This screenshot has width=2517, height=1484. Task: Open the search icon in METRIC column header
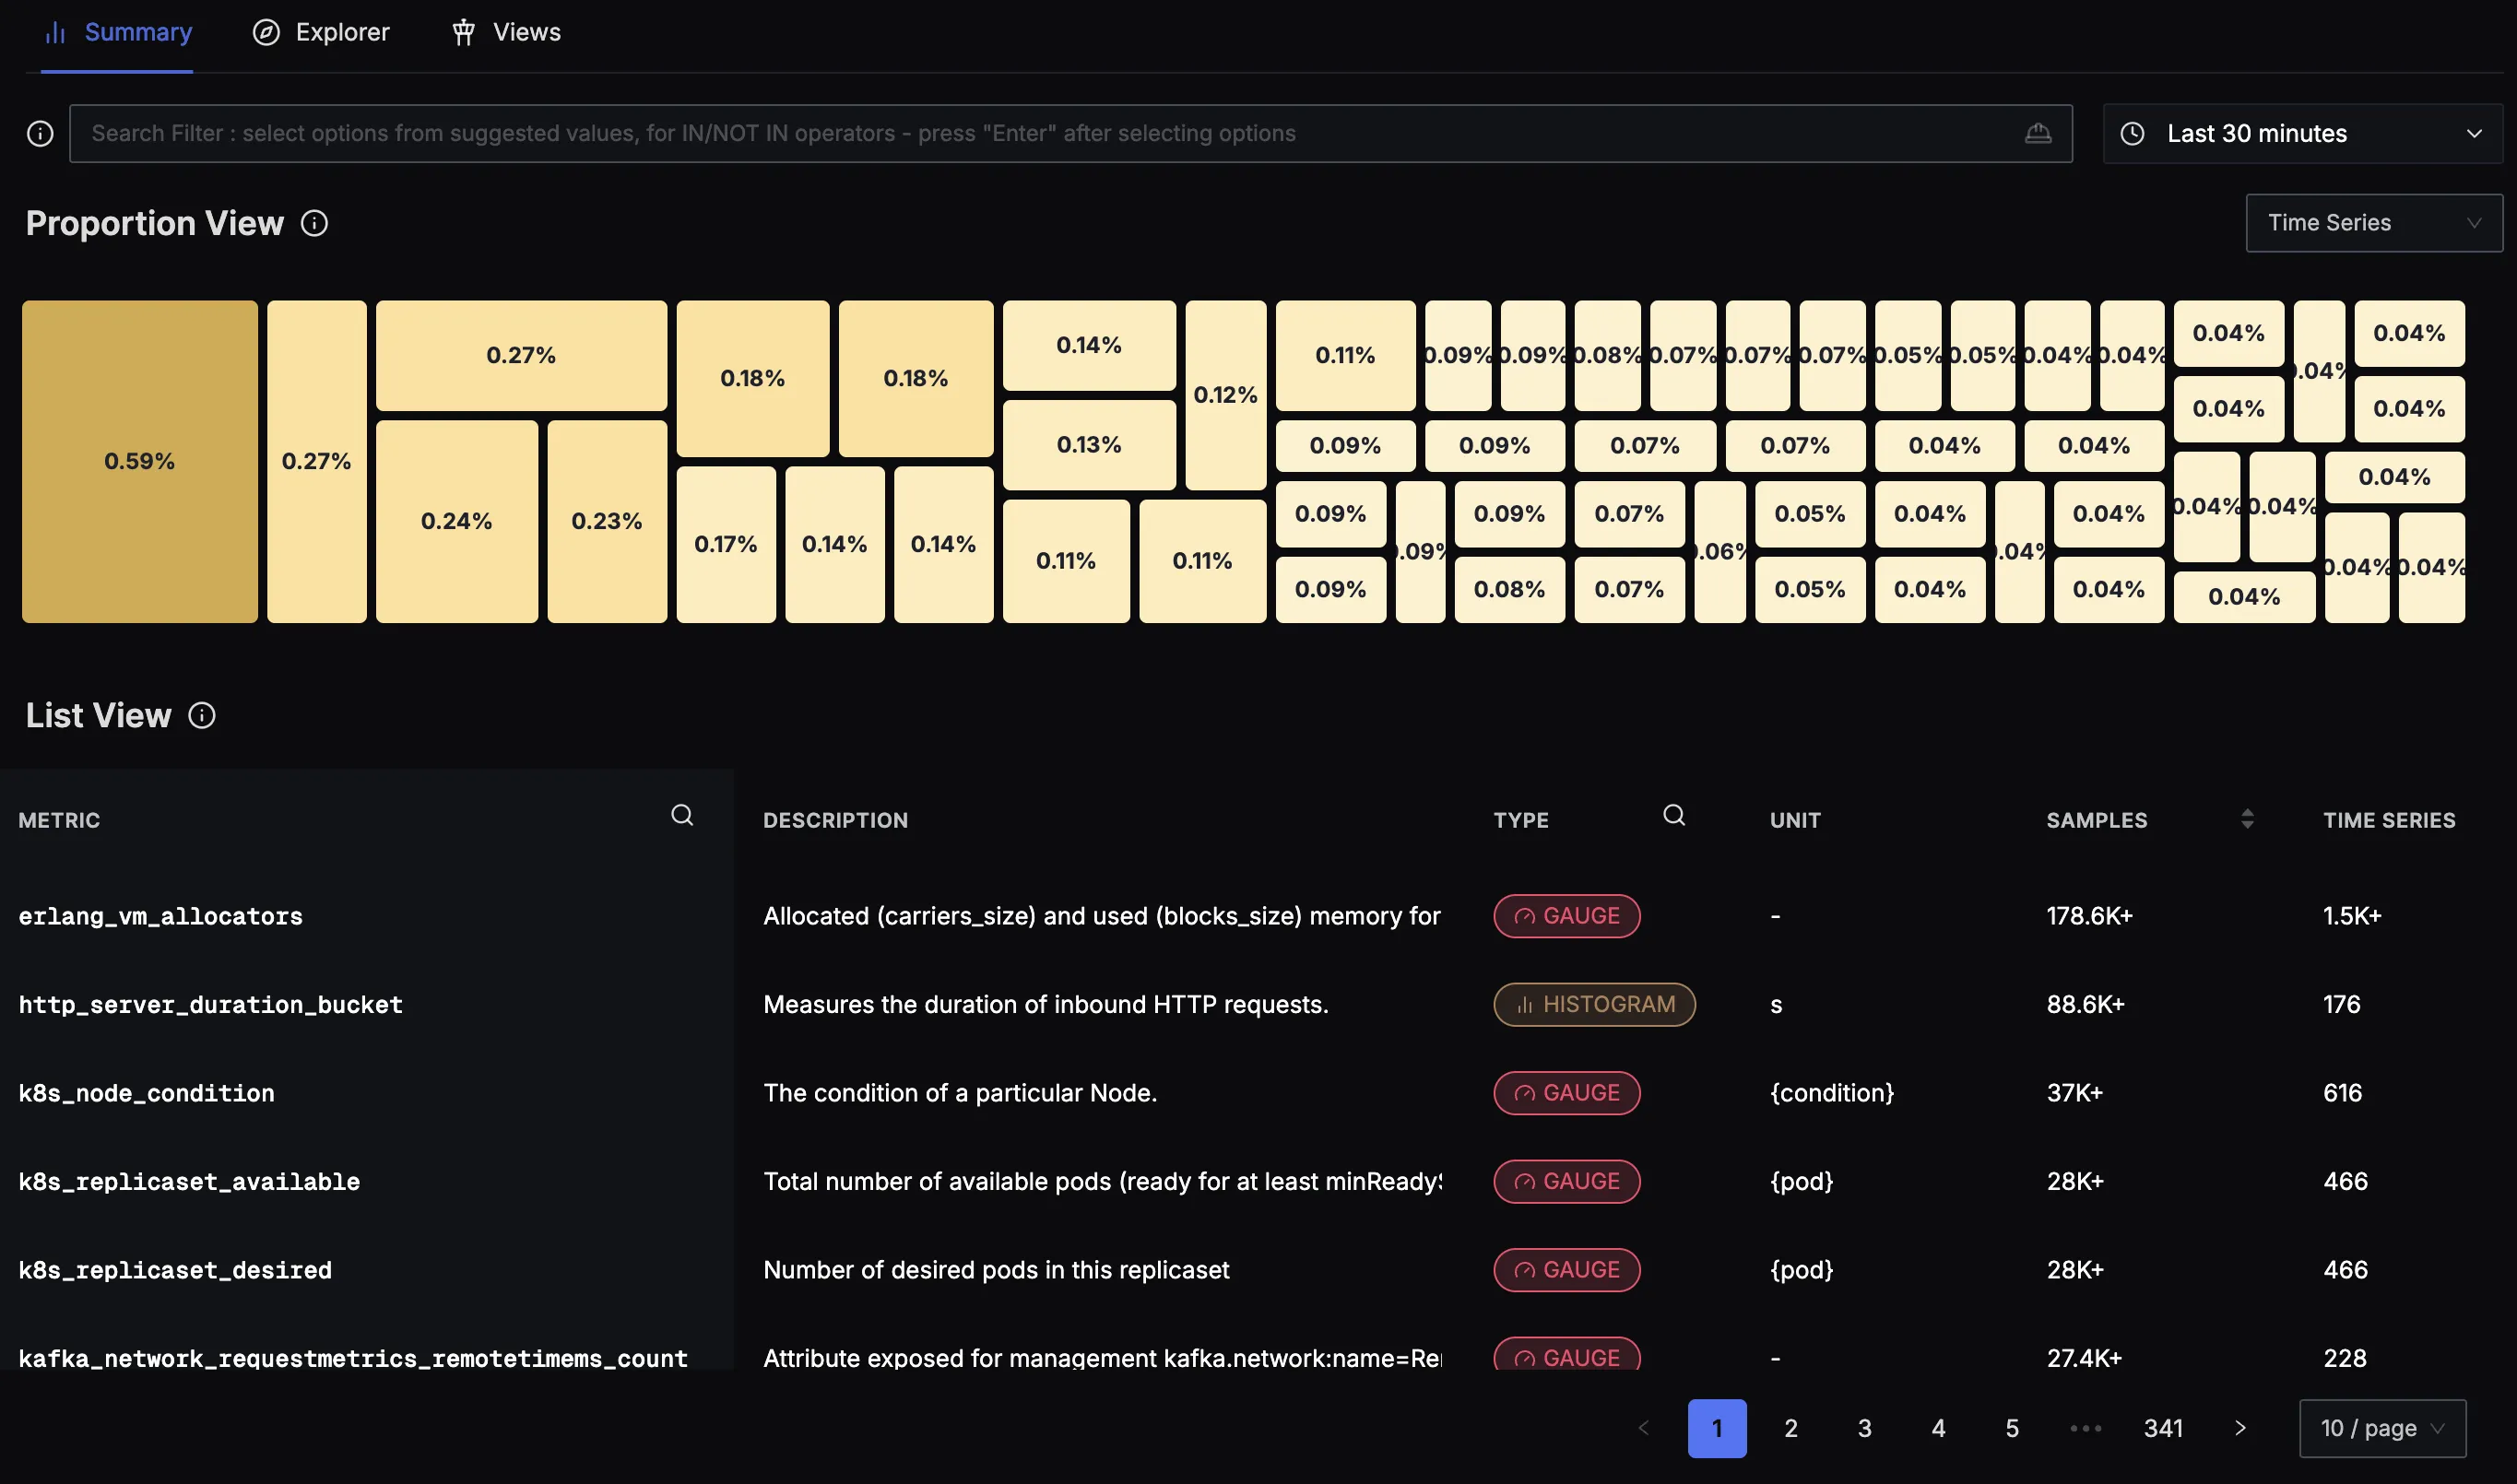click(682, 815)
